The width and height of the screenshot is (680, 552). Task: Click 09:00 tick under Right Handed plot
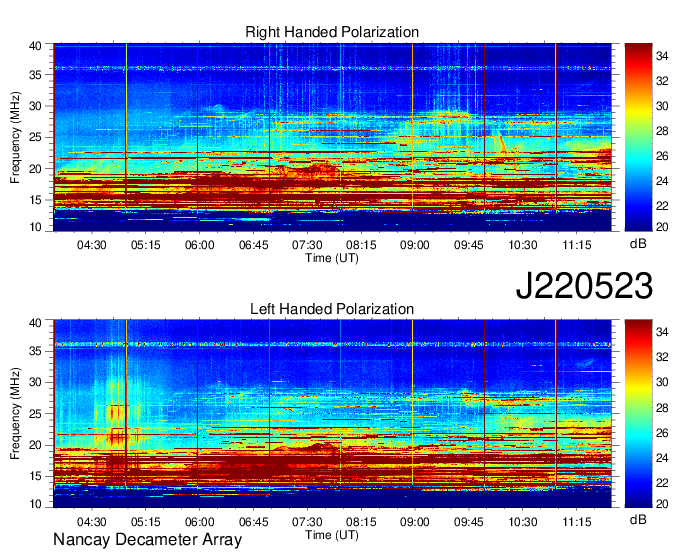click(415, 245)
